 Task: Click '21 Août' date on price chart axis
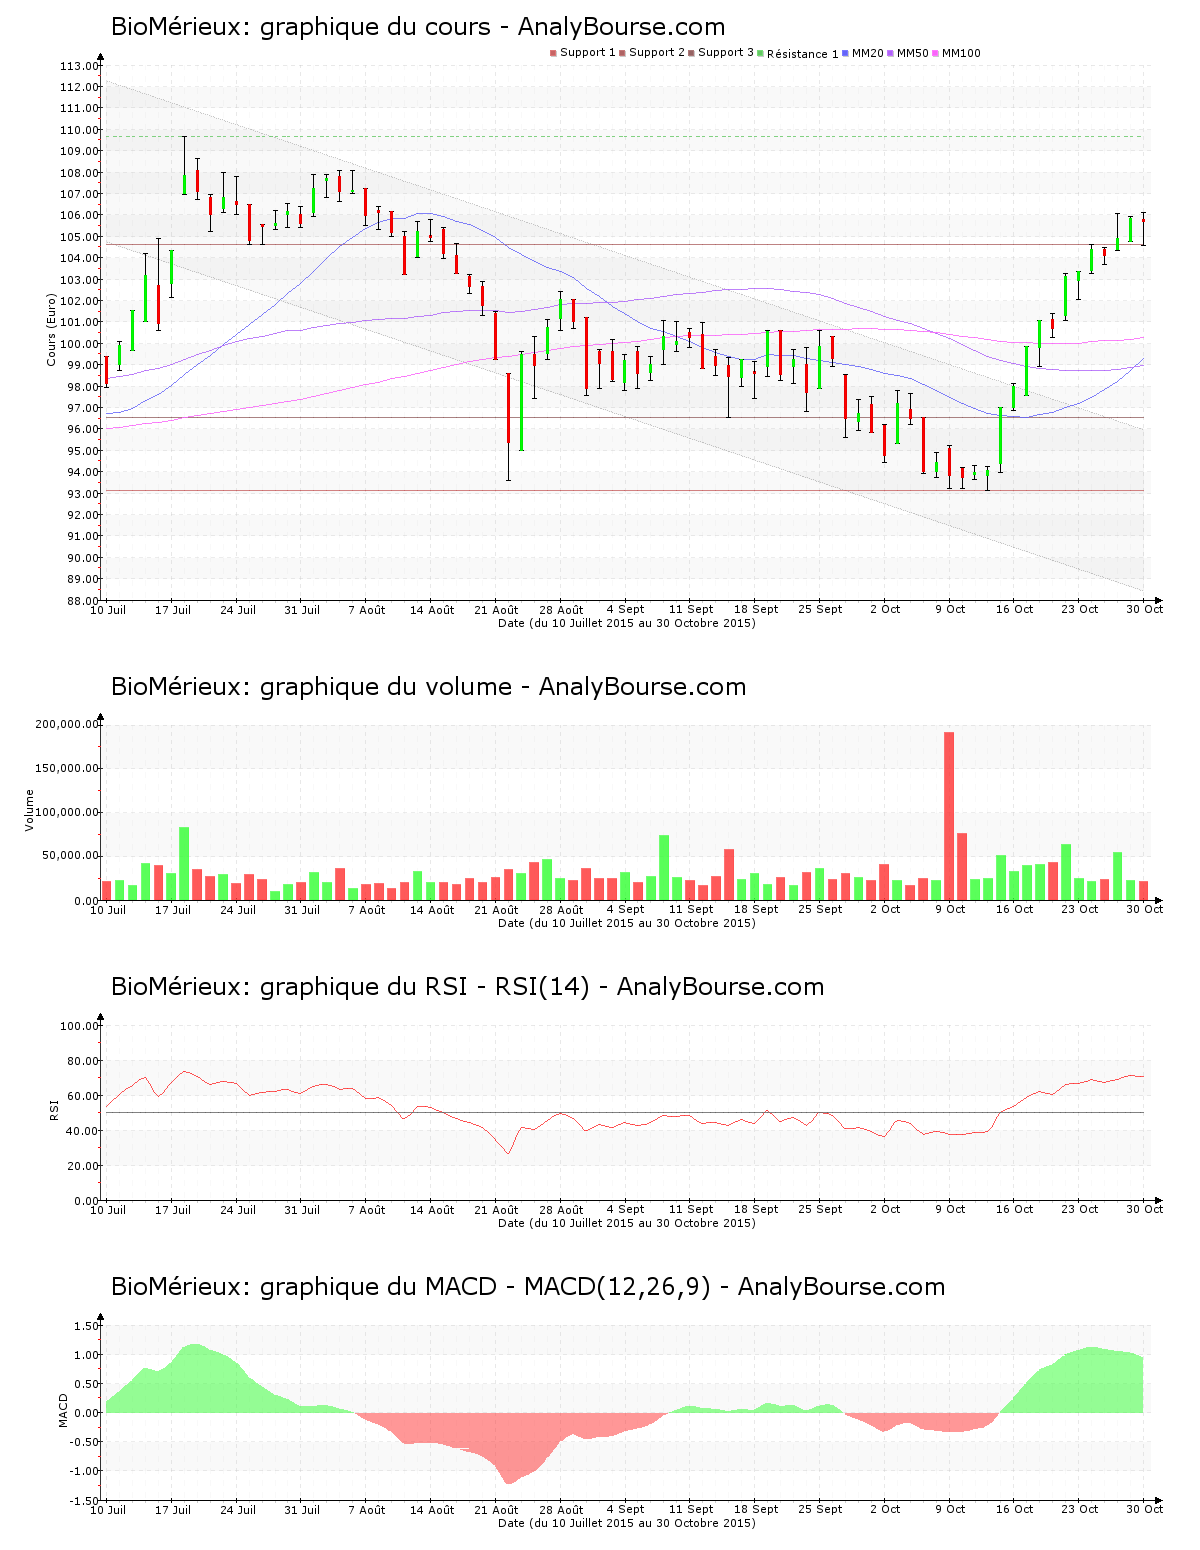click(496, 609)
